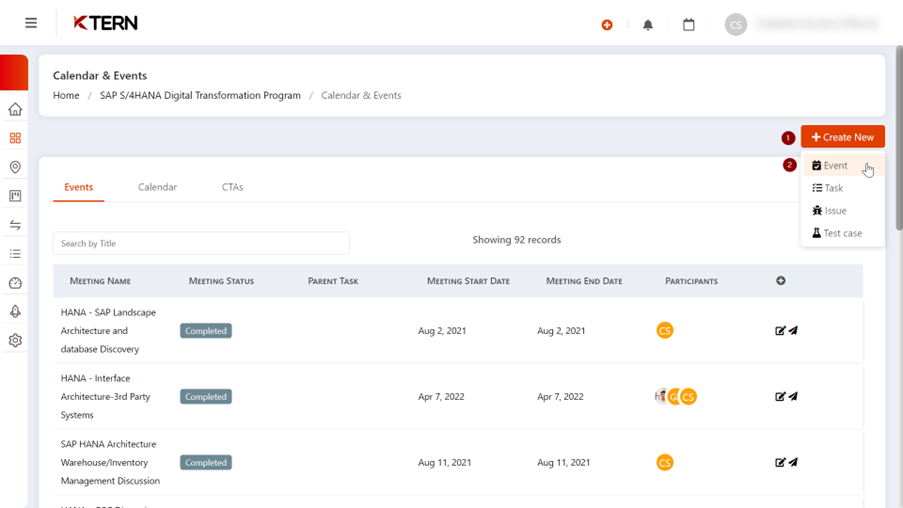Edit the SAP HANA Architecture Warehouse meeting

(x=780, y=462)
